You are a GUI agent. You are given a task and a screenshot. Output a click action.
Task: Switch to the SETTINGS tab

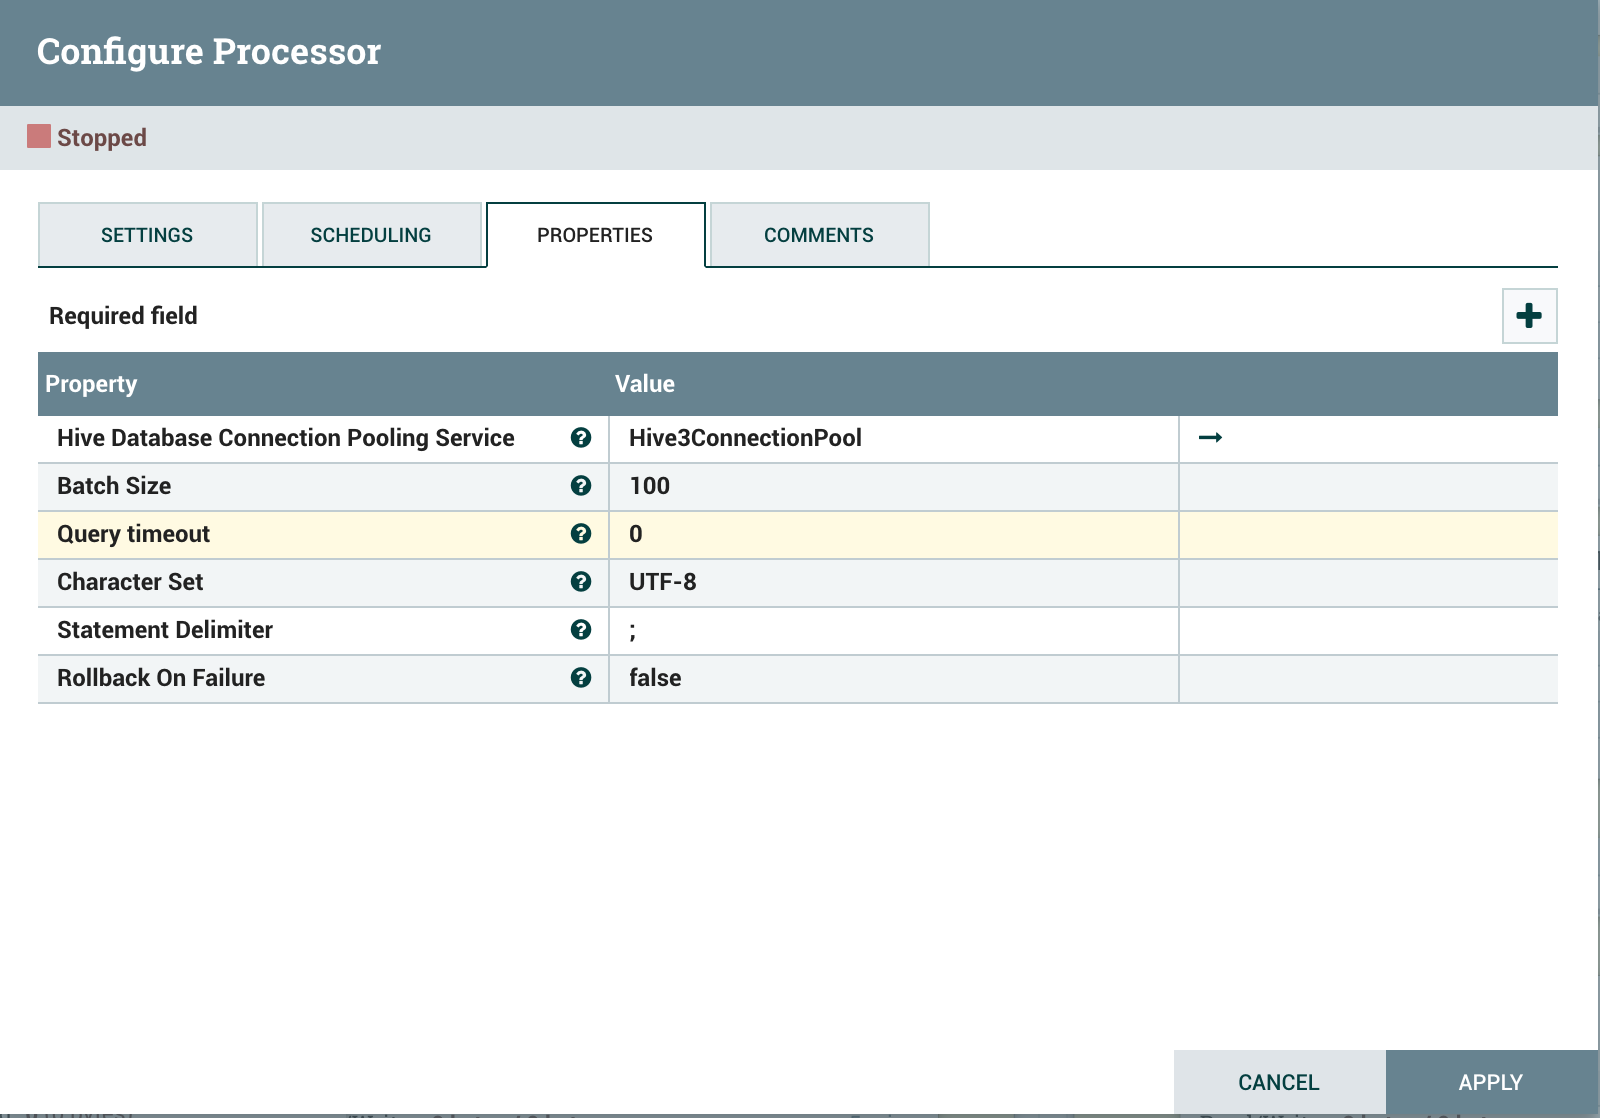tap(146, 235)
